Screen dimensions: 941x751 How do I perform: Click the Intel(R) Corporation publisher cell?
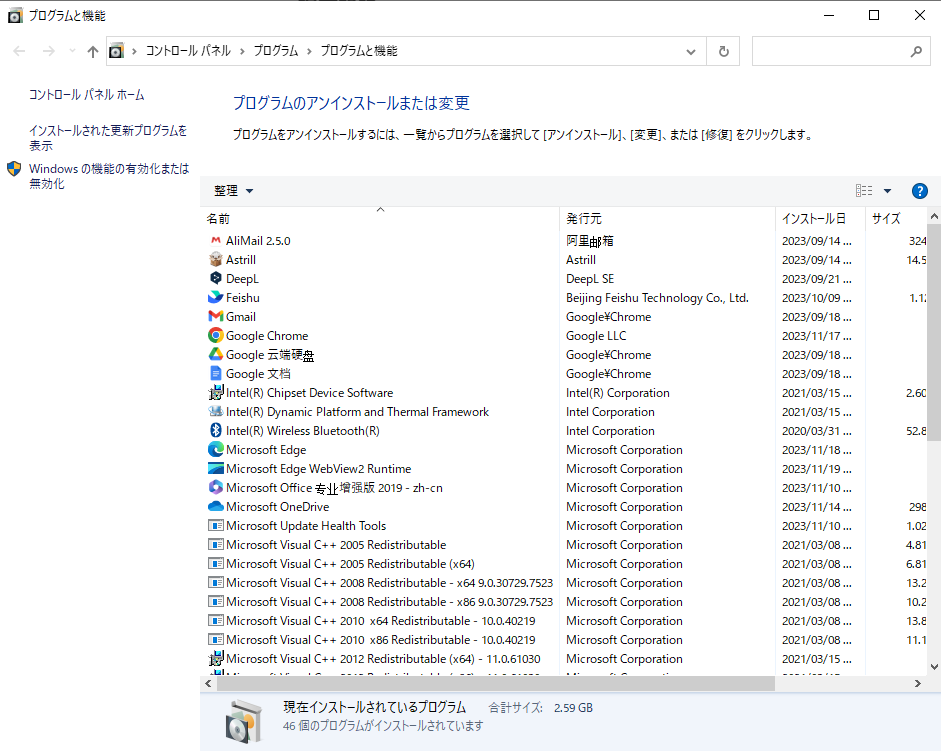pos(618,393)
